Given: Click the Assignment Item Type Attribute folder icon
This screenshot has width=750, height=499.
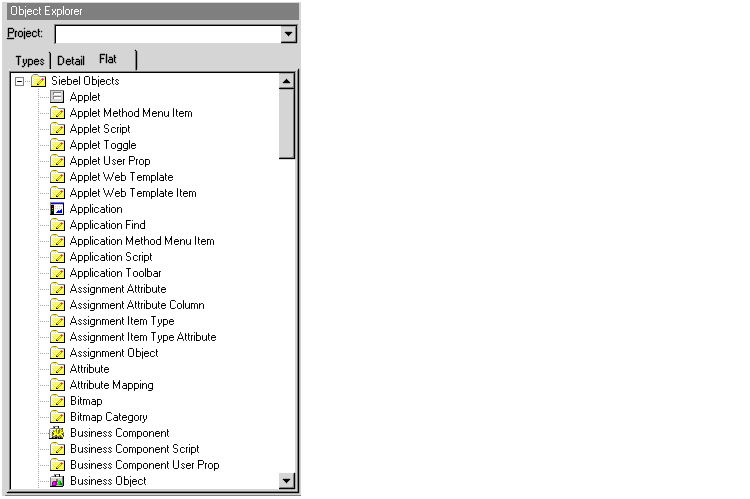Looking at the screenshot, I should (x=57, y=337).
